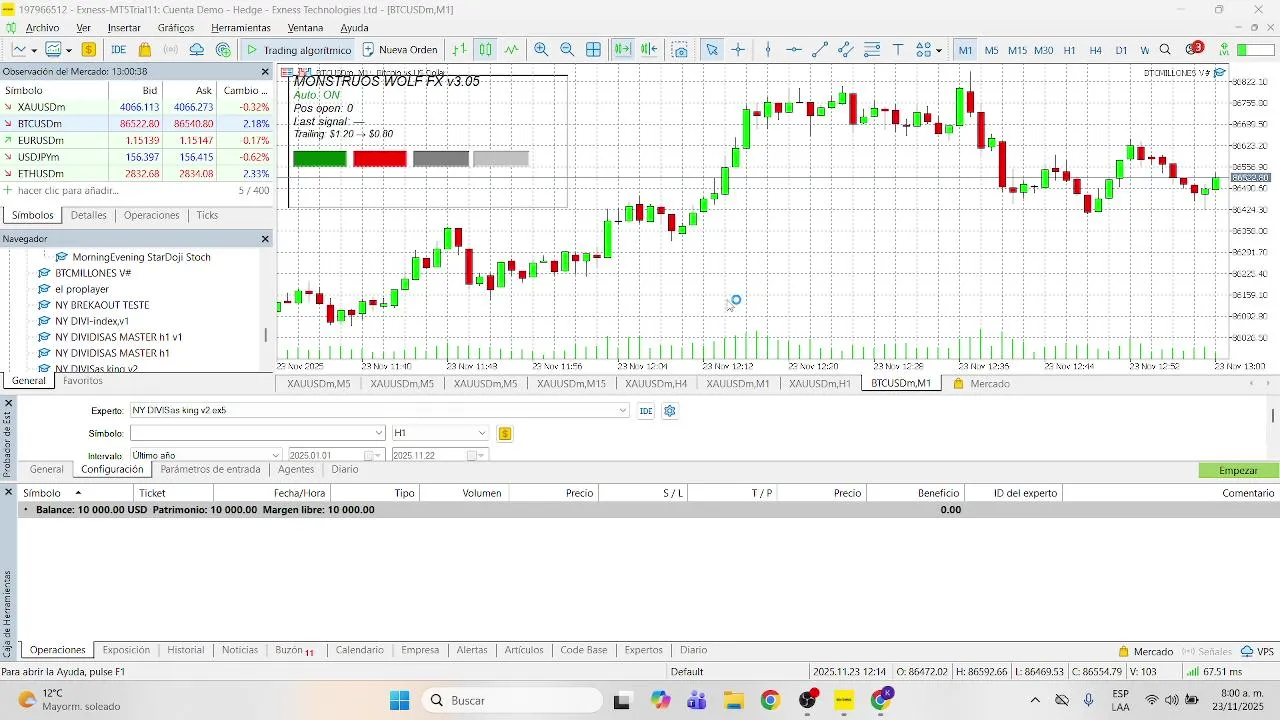Take a chart screenshot with camera icon
This screenshot has height=720, width=1280.
click(681, 49)
